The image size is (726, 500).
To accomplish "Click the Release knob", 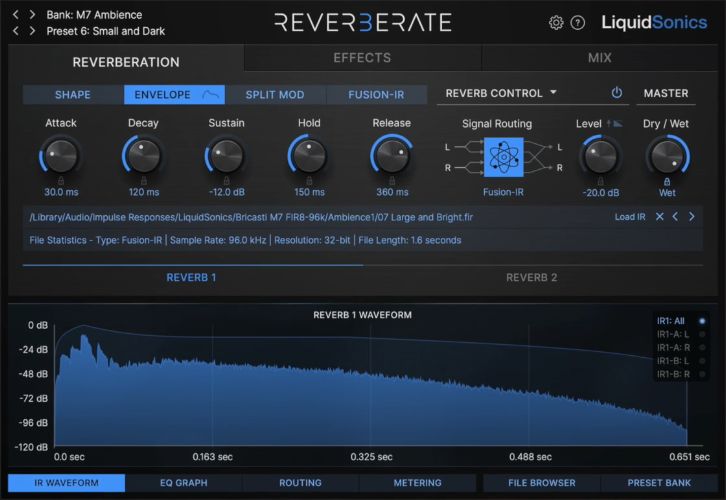I will (x=392, y=156).
